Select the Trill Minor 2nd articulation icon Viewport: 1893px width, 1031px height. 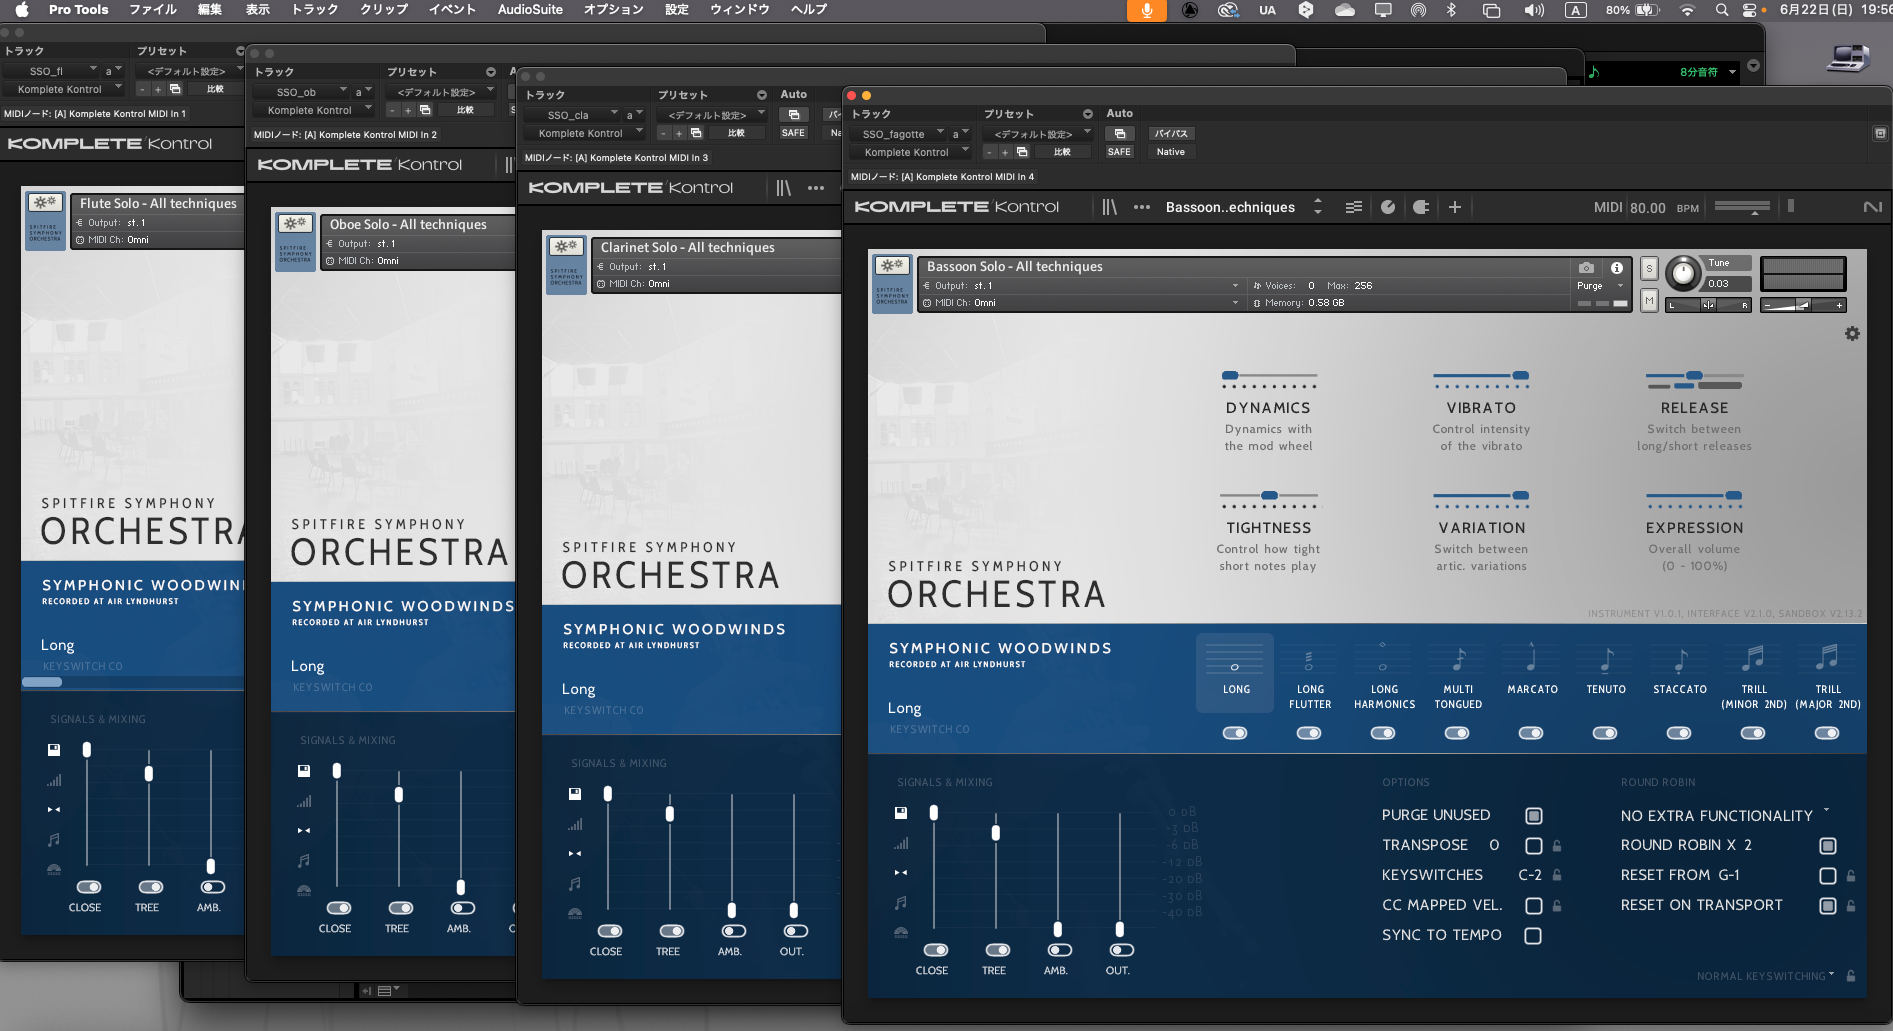coord(1753,658)
